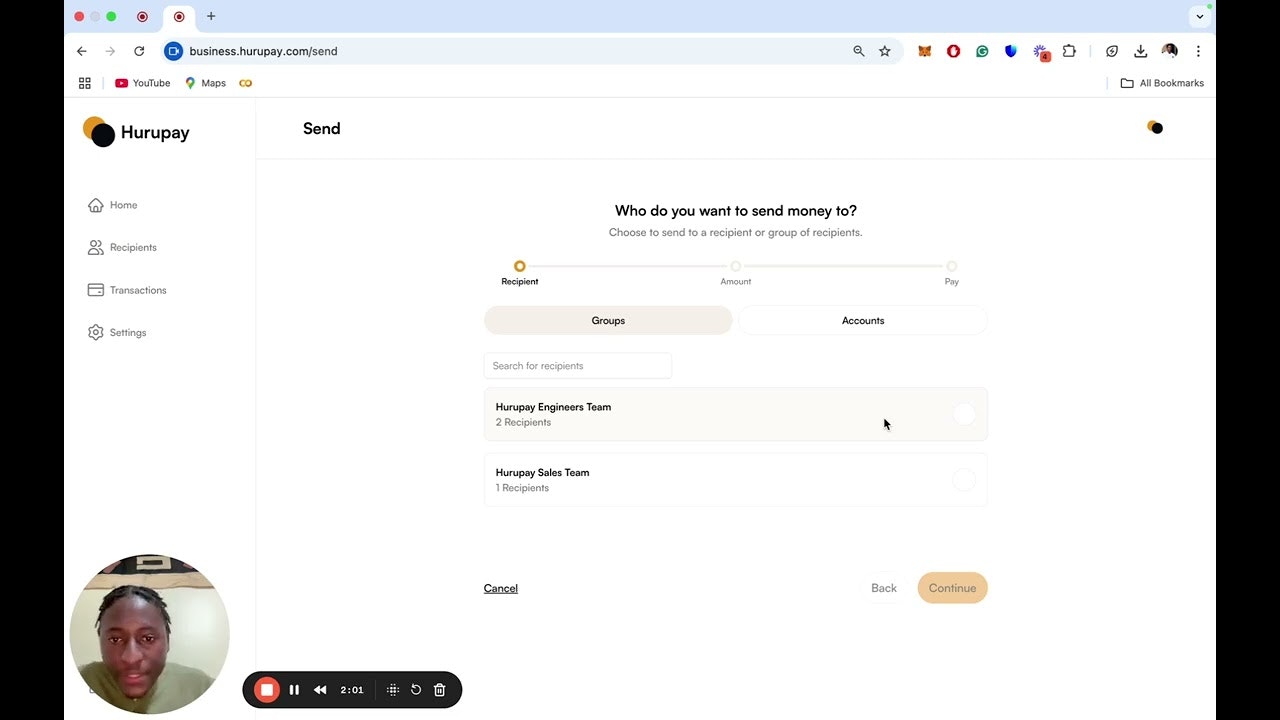Screen dimensions: 1280x720
Task: Click the Continue button
Action: coord(952,588)
